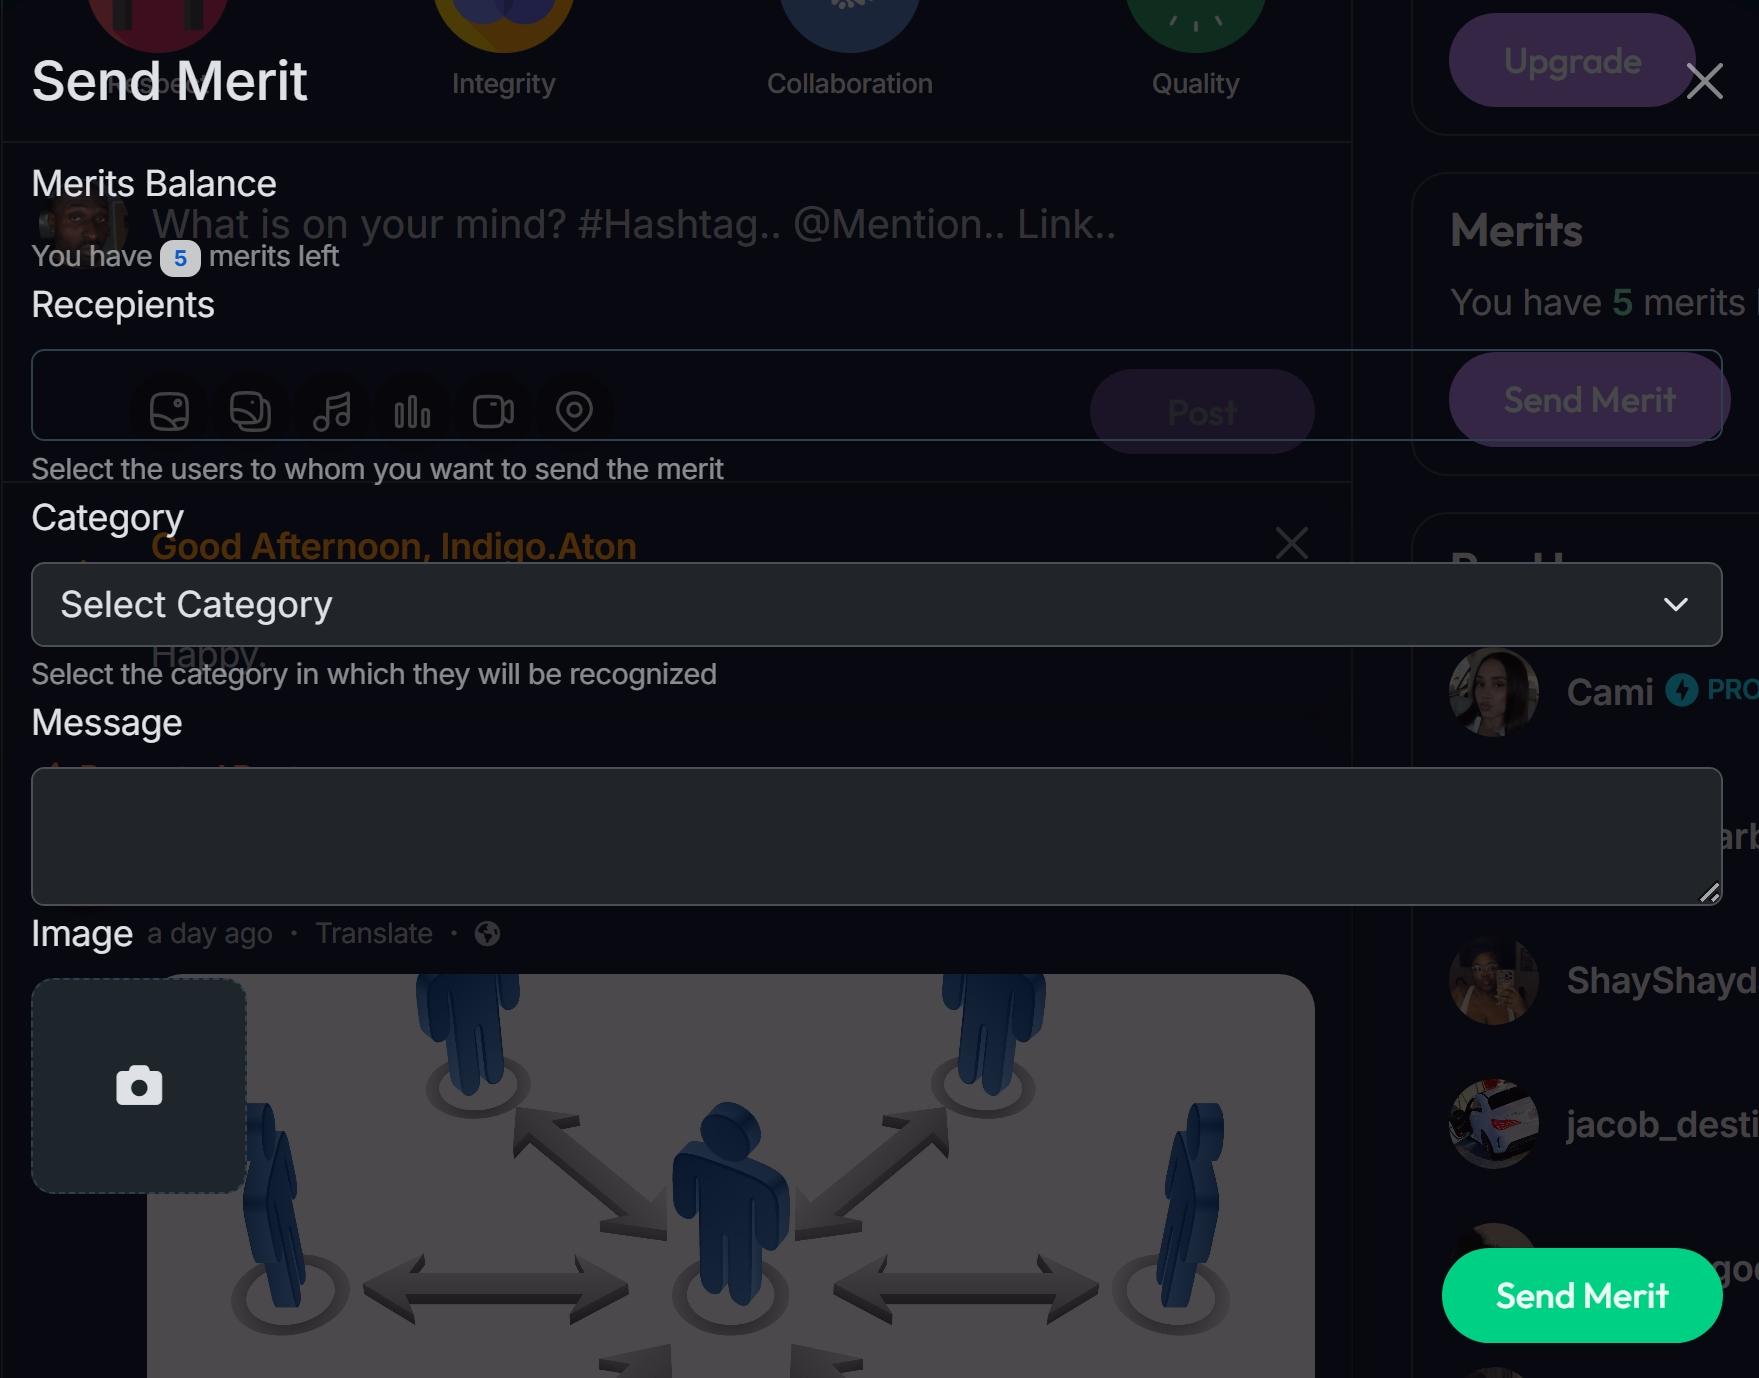The width and height of the screenshot is (1759, 1378).
Task: Open the poll bar chart icon
Action: pos(412,411)
